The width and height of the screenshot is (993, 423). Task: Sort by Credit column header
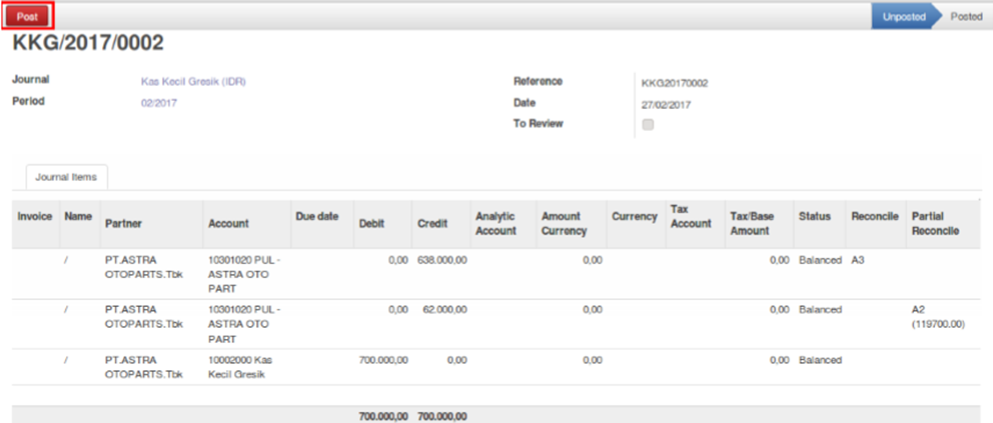tap(432, 224)
